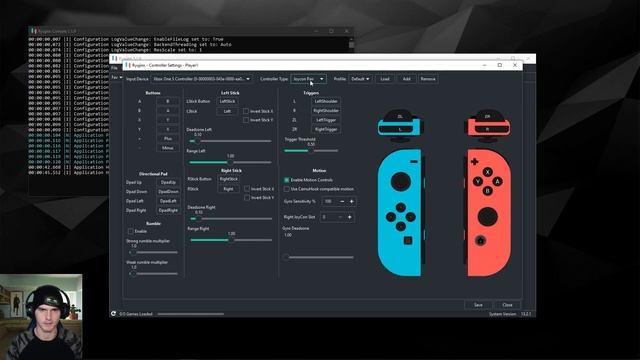
Task: Rebind the X button mapping
Action: click(x=168, y=120)
